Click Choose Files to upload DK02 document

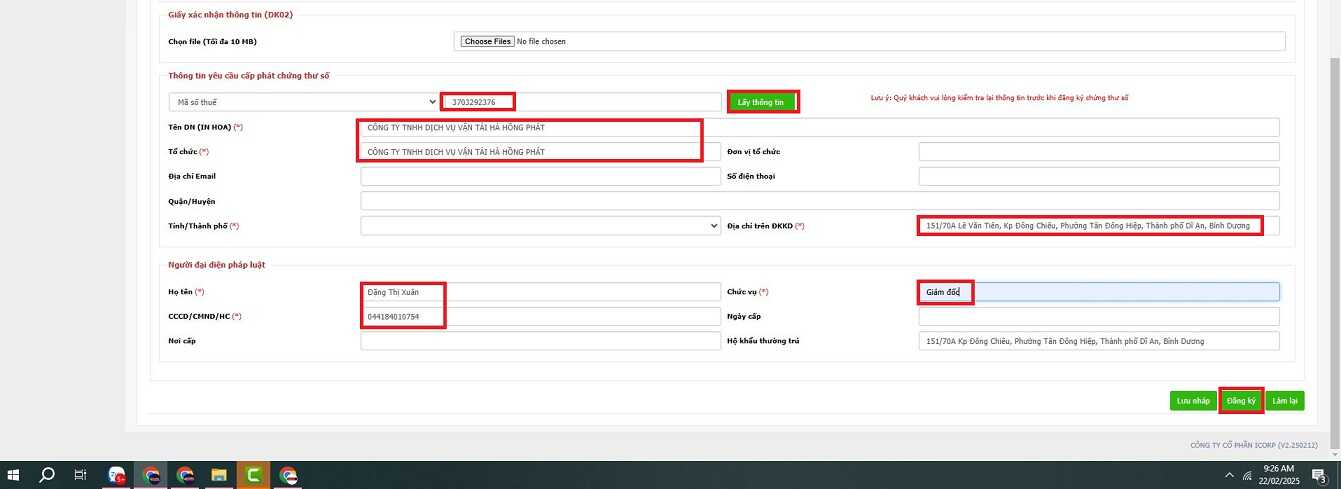488,41
